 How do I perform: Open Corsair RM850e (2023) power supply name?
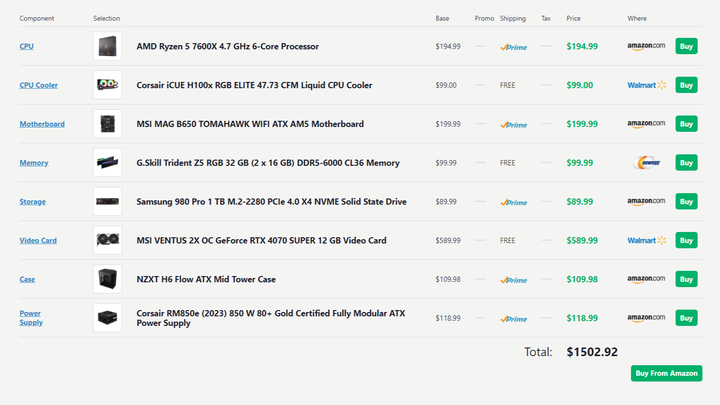click(270, 318)
